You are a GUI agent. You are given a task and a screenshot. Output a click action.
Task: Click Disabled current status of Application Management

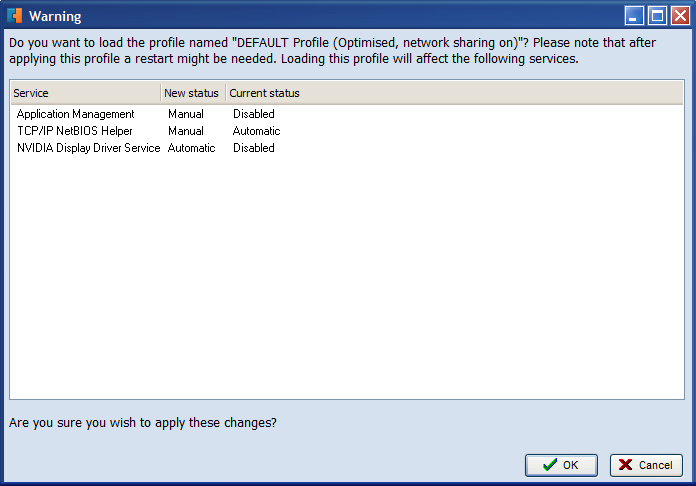coord(254,114)
